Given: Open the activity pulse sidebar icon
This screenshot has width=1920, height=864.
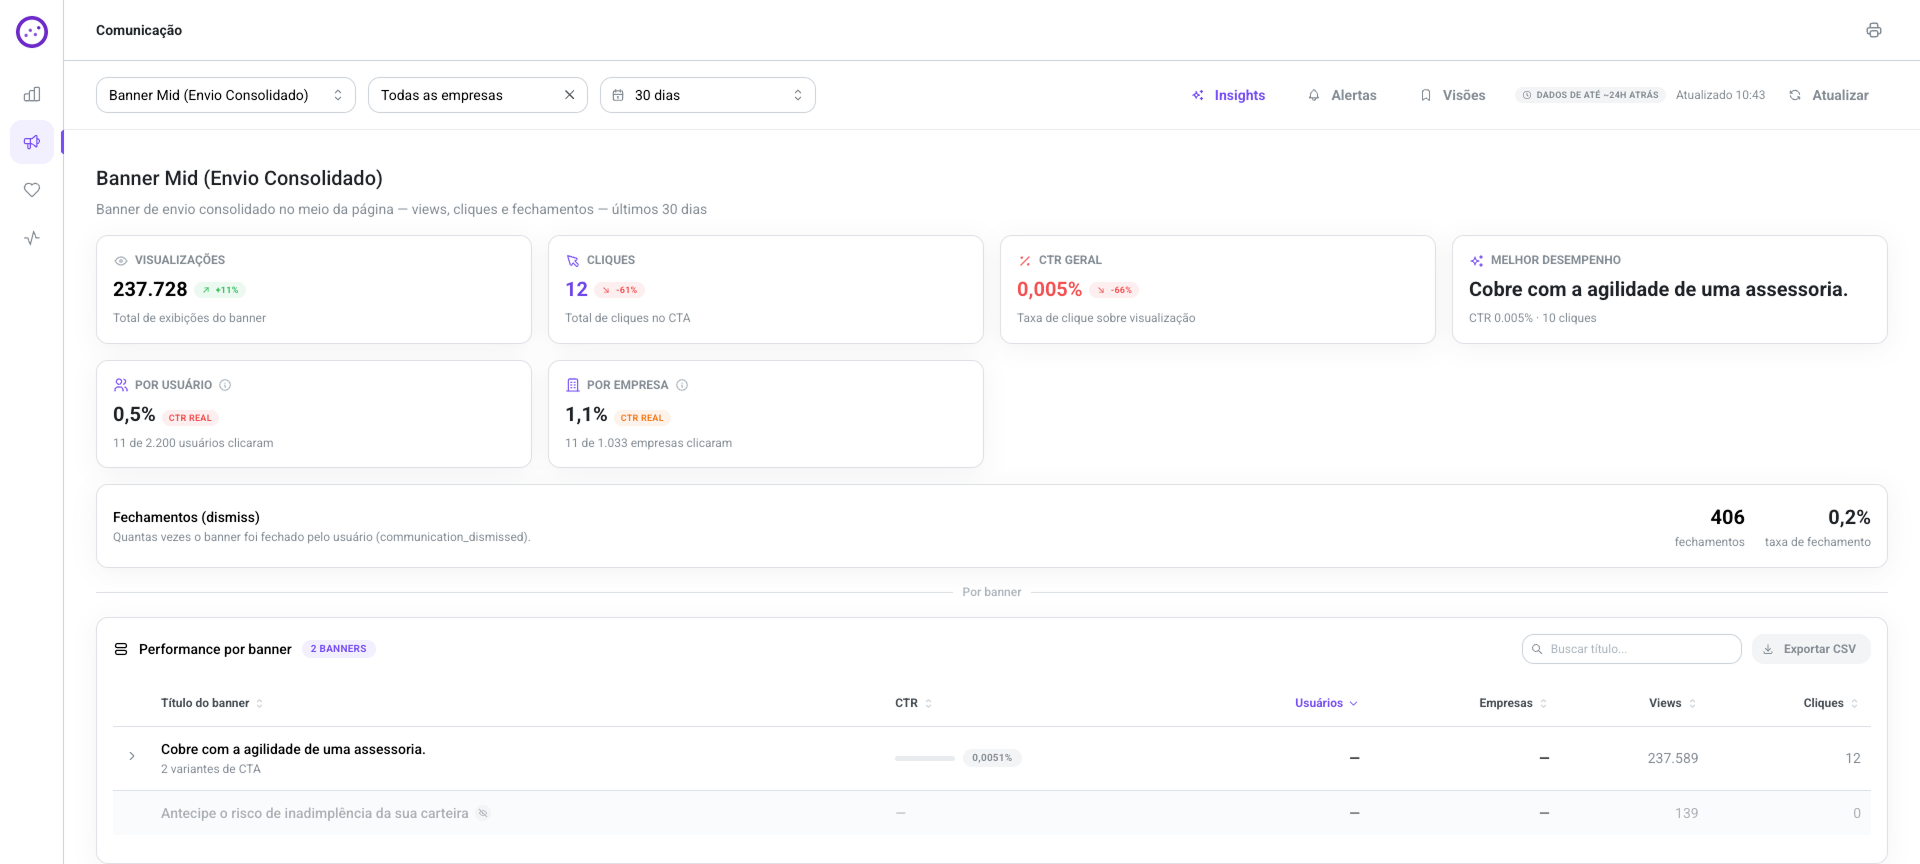Looking at the screenshot, I should click(32, 238).
